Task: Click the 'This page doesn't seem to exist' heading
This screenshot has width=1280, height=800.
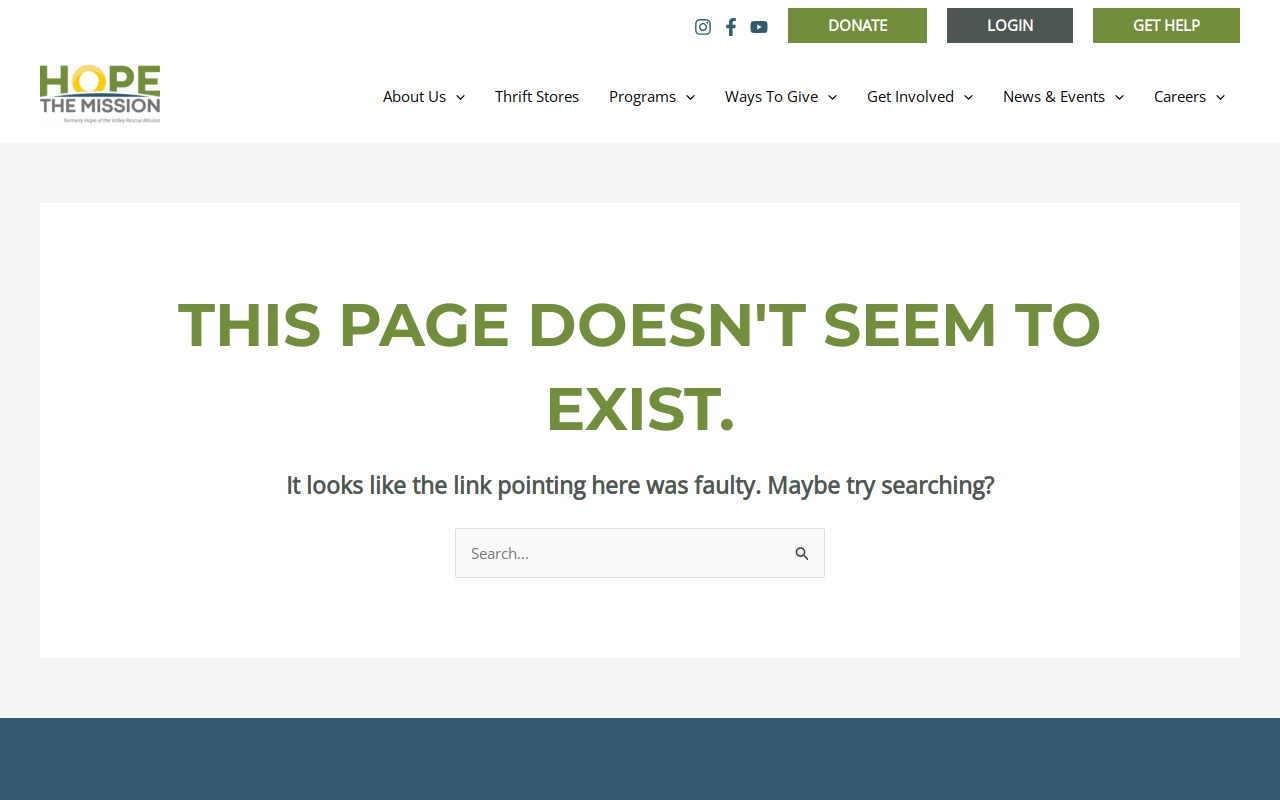Action: point(640,367)
